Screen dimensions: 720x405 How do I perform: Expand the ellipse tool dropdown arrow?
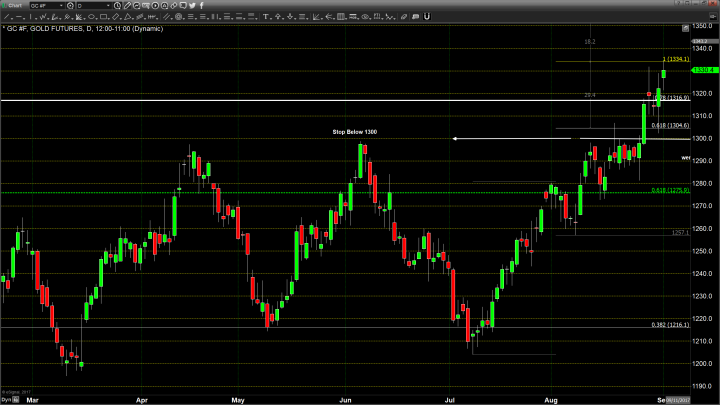click(x=97, y=19)
